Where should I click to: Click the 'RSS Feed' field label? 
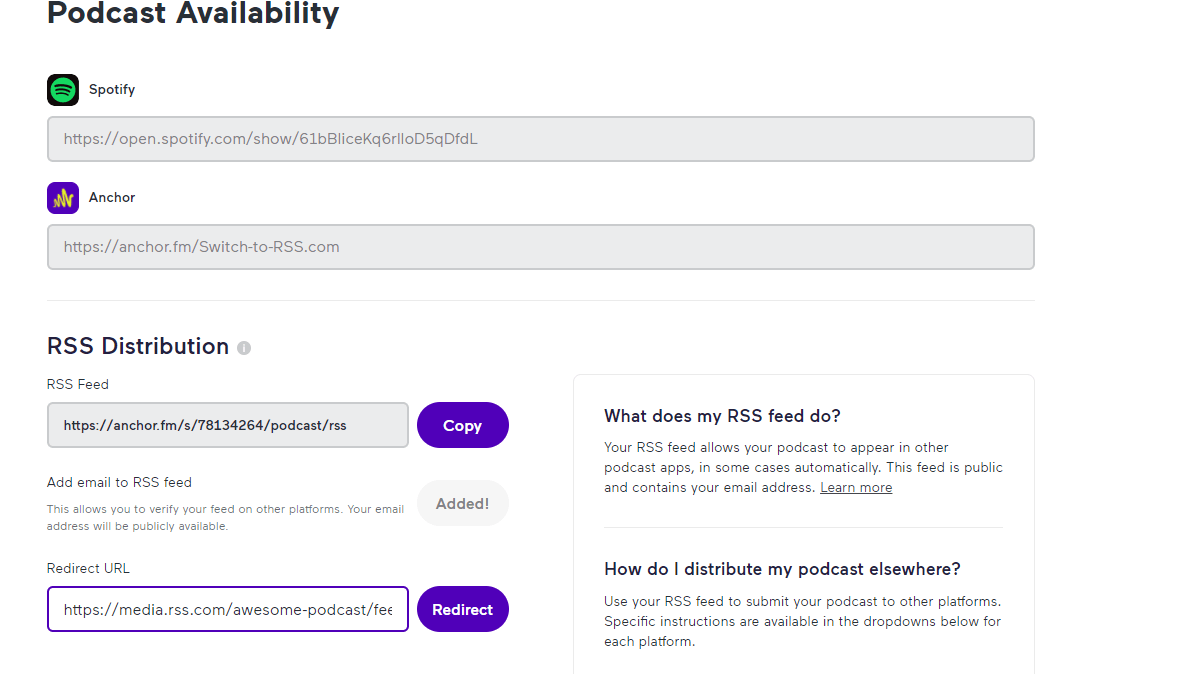[78, 384]
